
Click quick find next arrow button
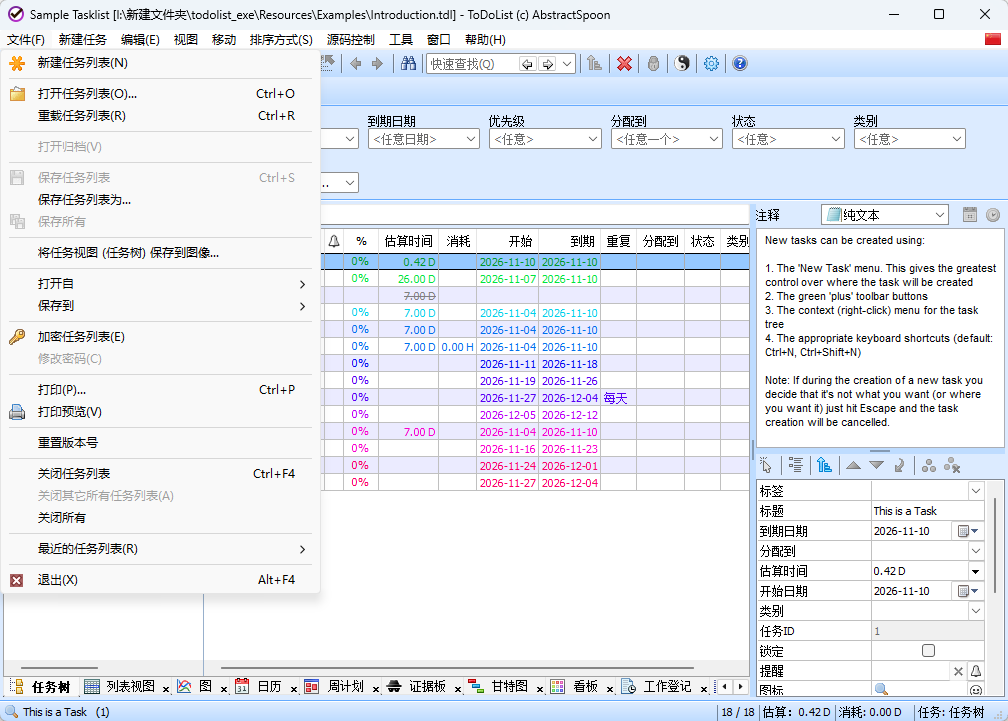[547, 64]
